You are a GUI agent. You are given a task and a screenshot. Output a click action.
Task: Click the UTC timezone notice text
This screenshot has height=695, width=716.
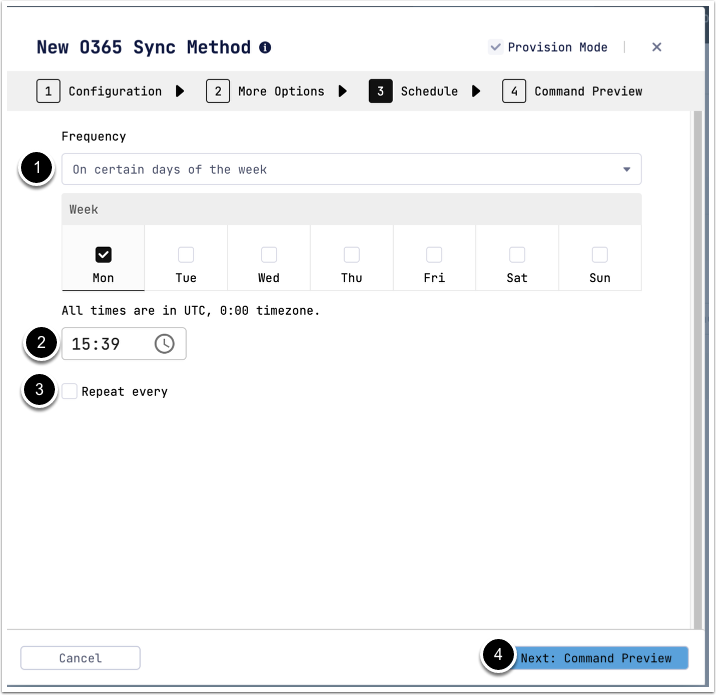point(191,311)
